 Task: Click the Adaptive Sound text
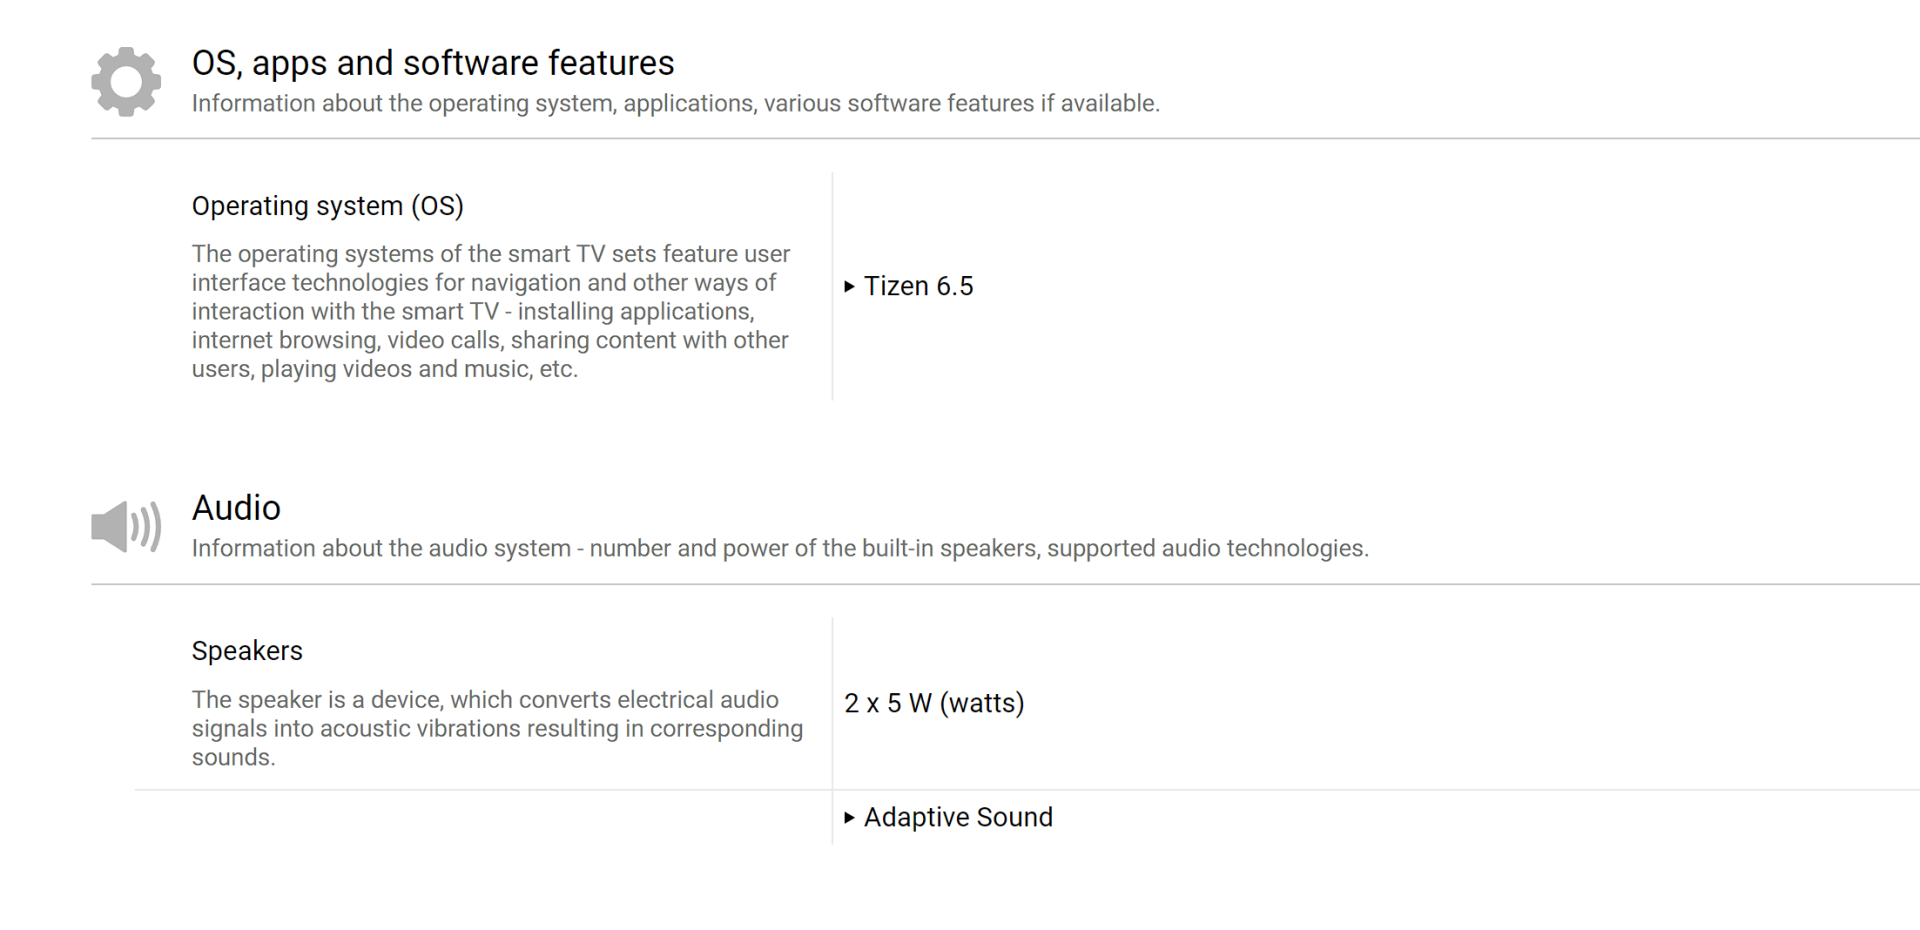958,818
